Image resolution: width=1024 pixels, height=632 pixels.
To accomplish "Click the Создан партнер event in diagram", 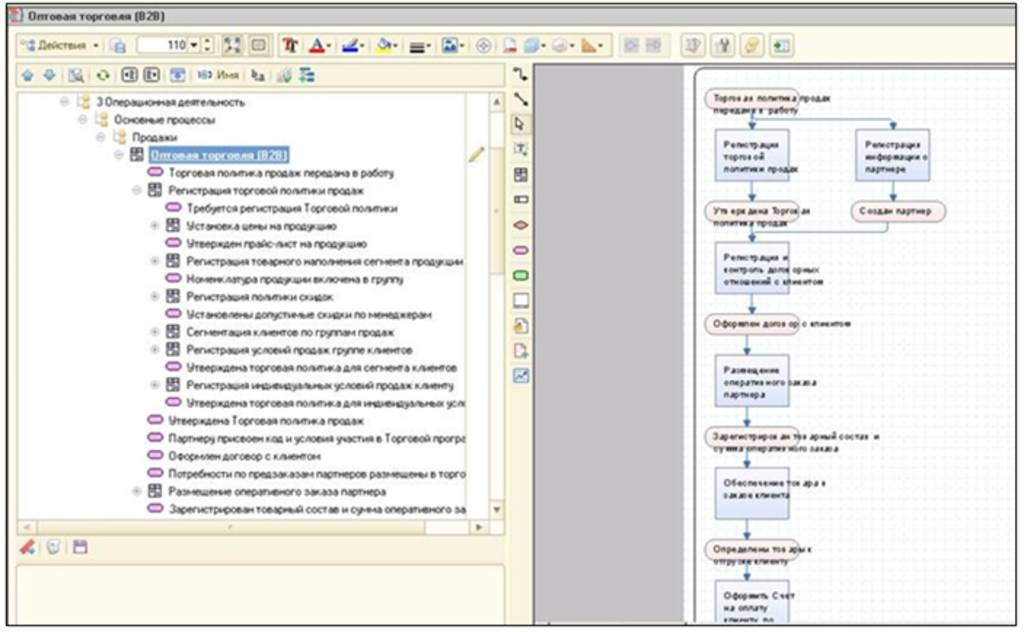I will point(898,211).
